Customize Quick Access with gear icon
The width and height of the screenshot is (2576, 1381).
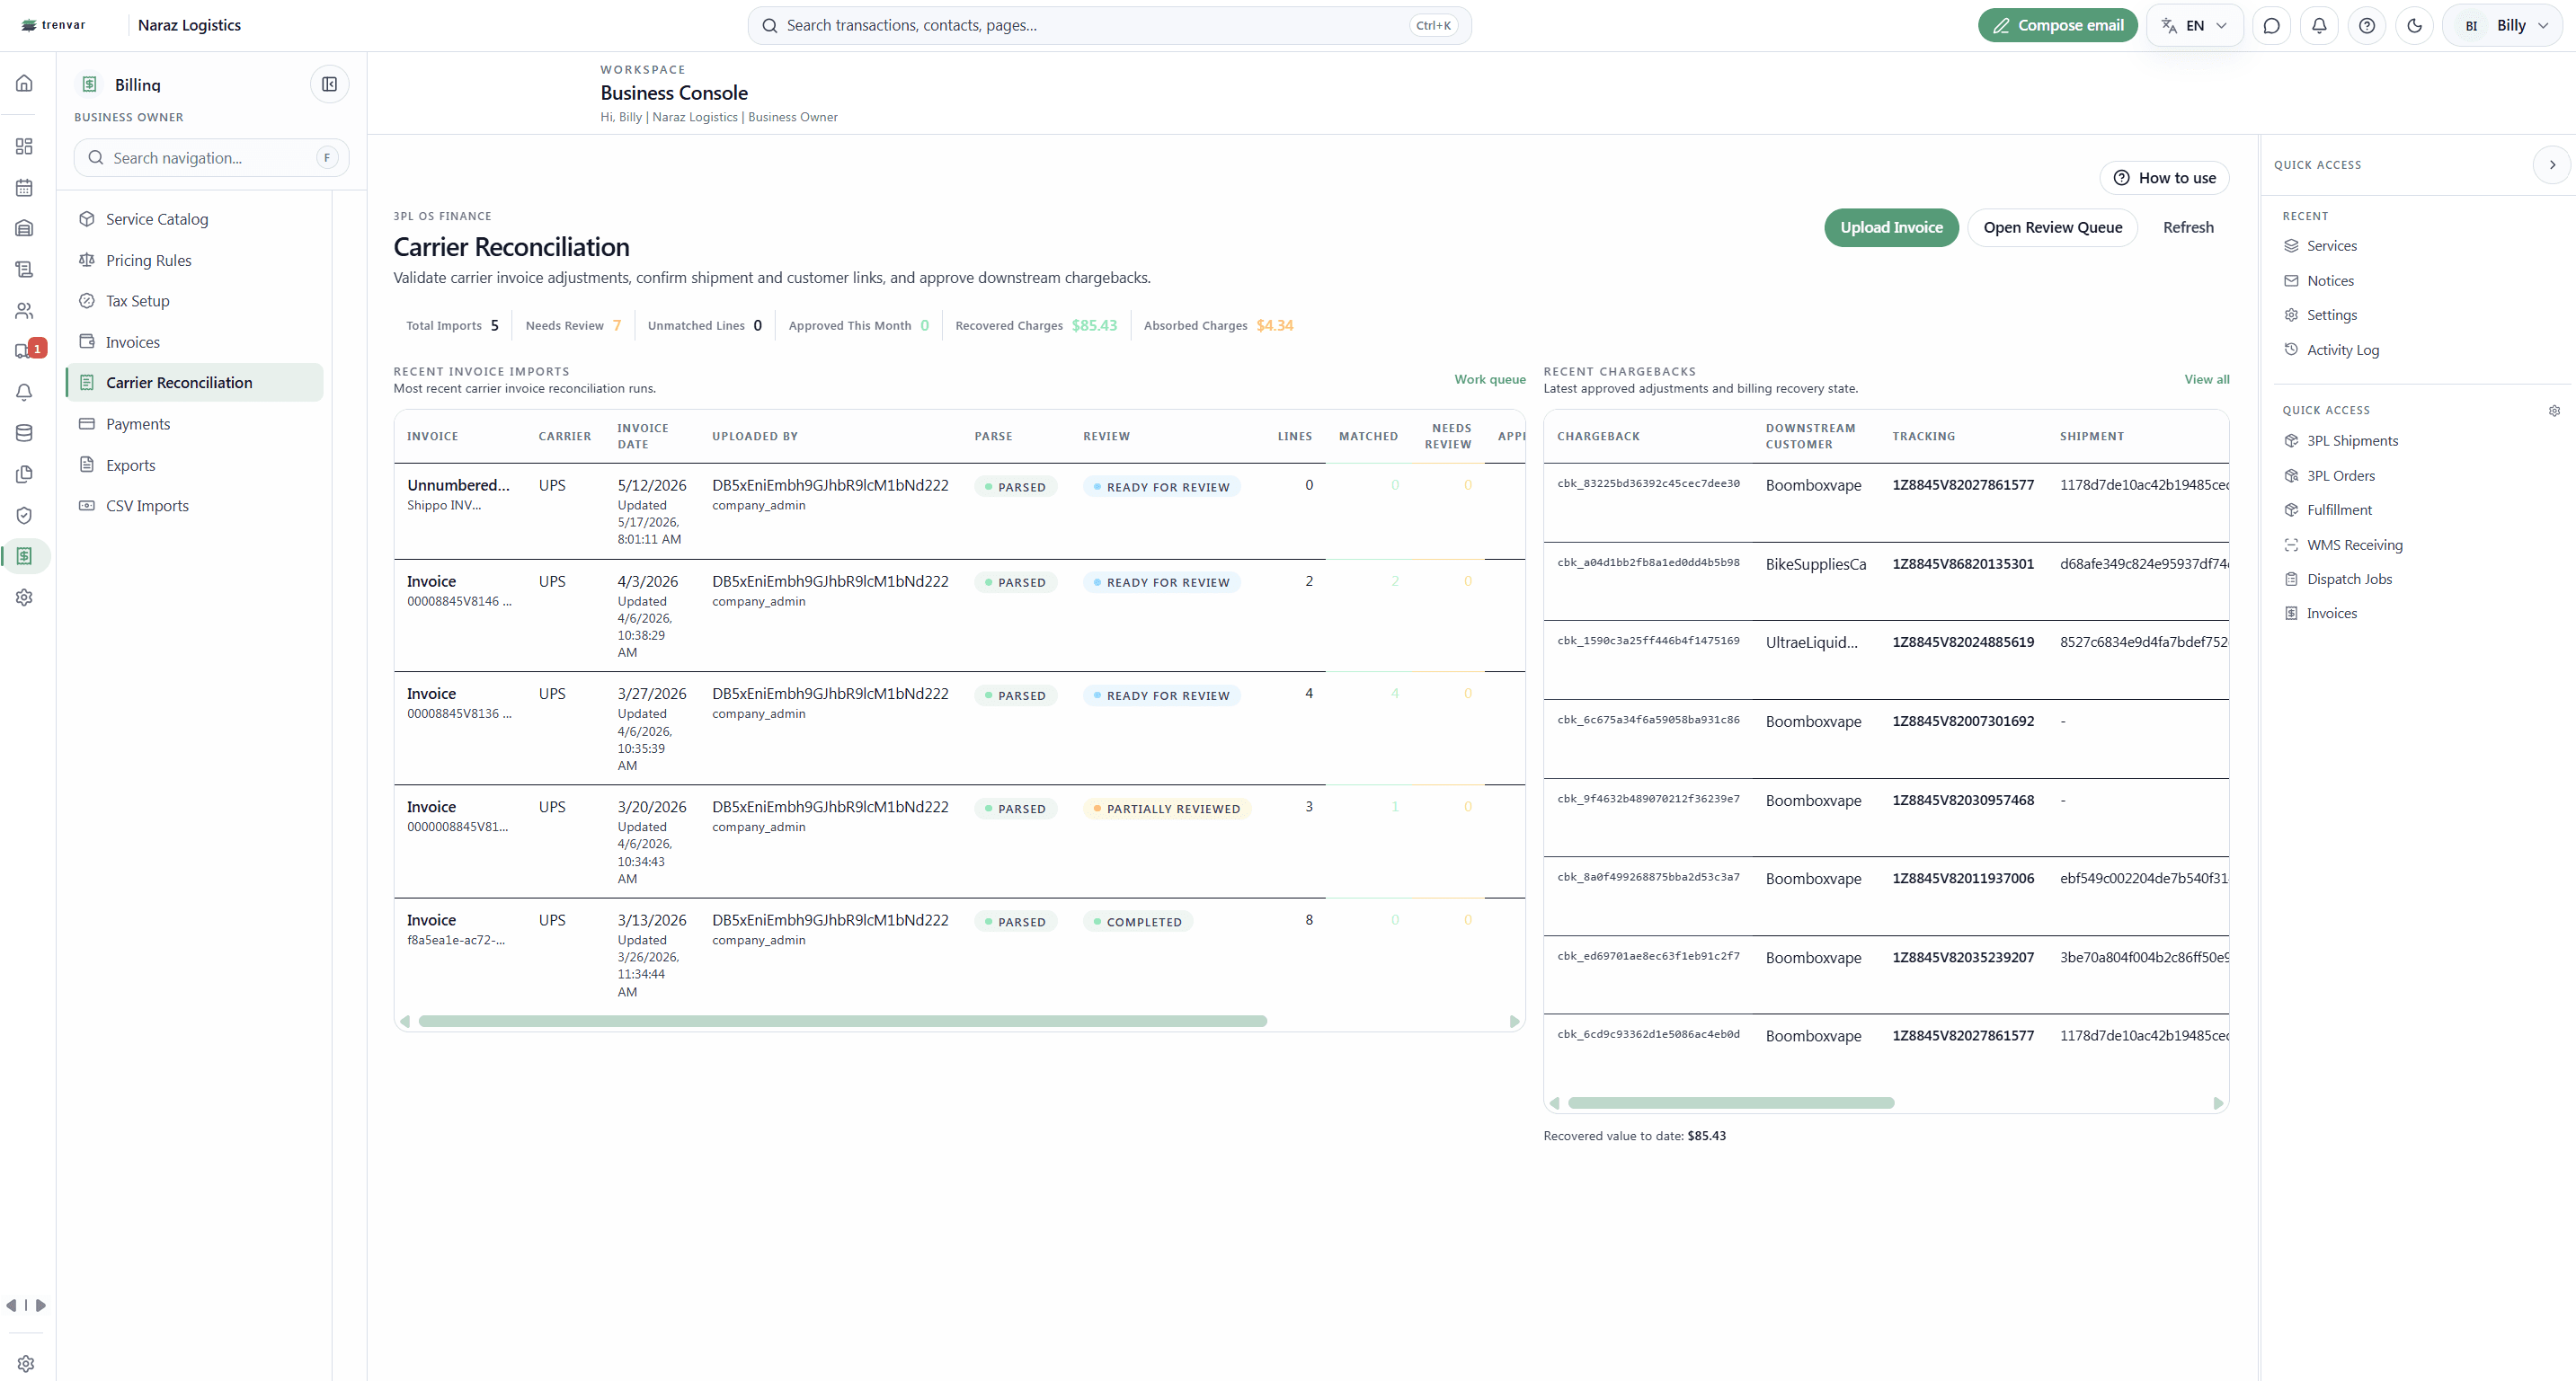coord(2554,410)
